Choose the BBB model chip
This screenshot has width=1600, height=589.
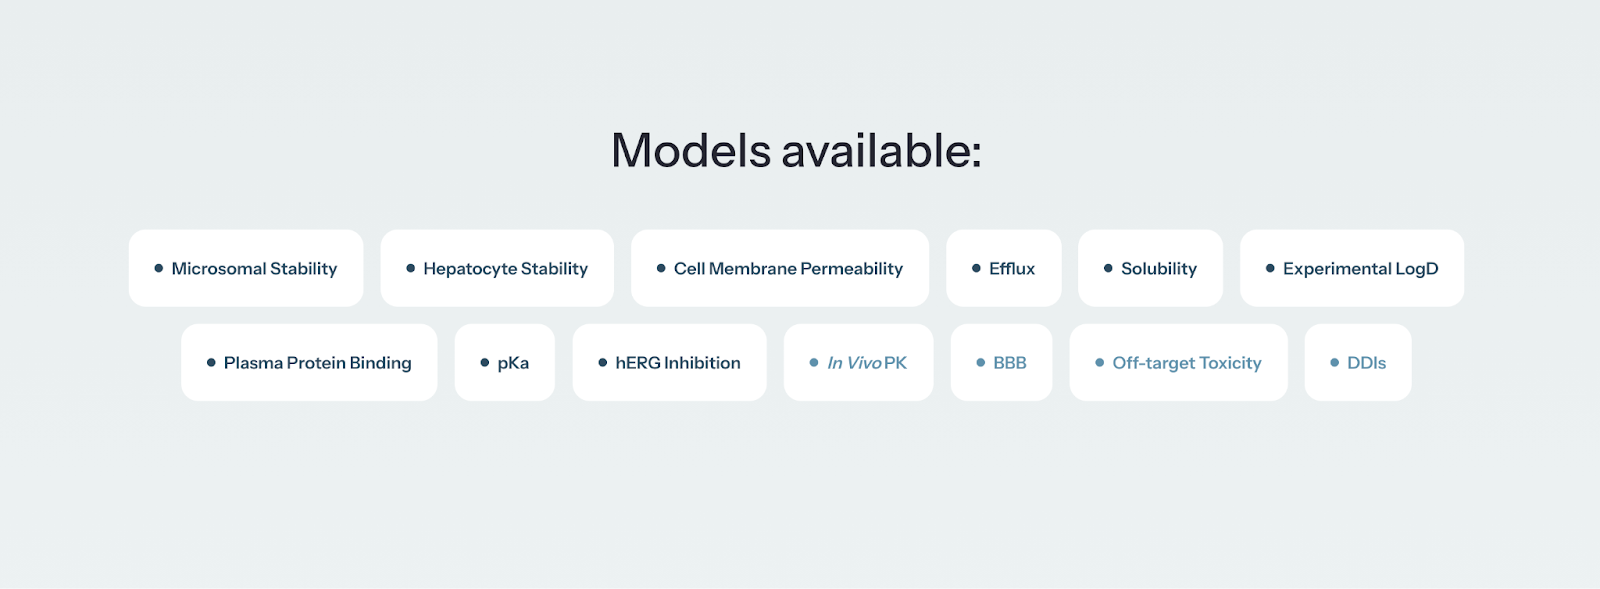click(x=1002, y=362)
